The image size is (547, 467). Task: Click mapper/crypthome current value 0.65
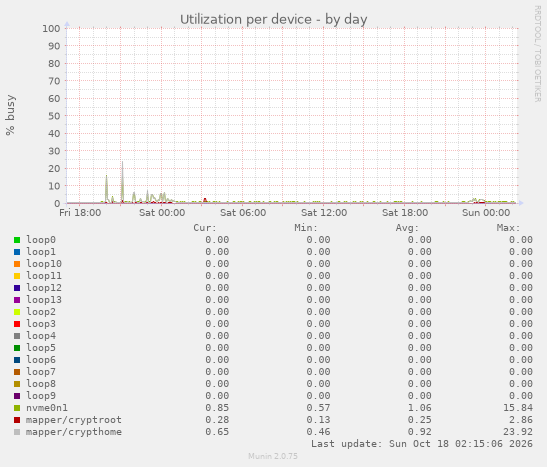click(x=217, y=432)
